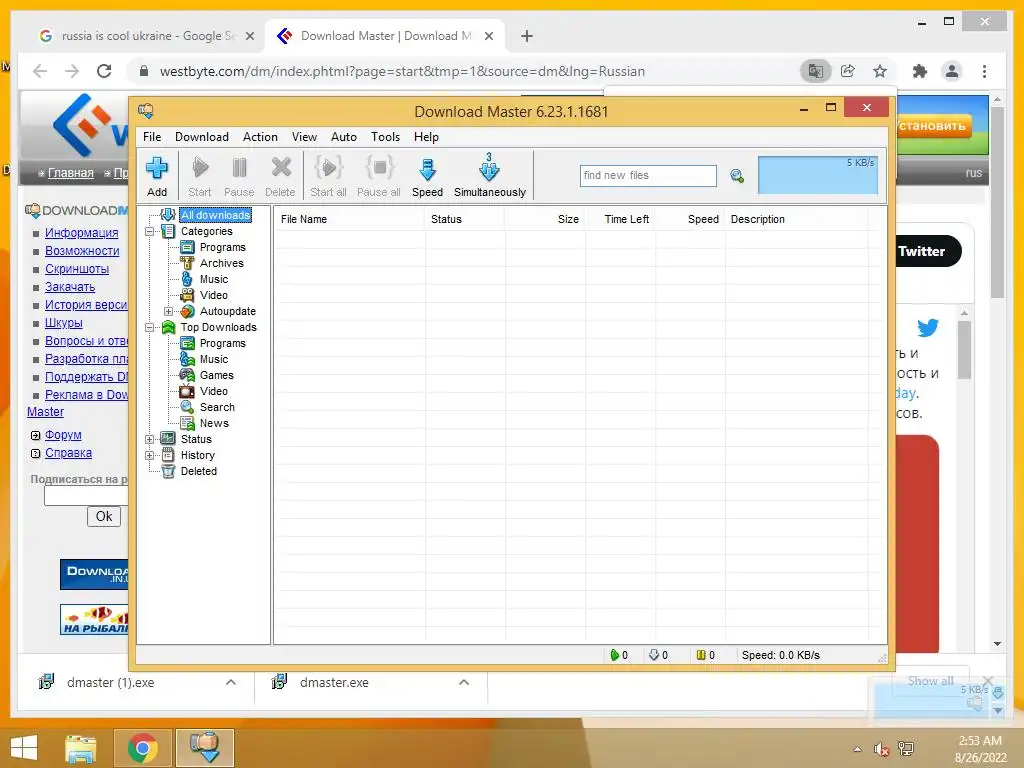Collapse the Top Downloads tree node
The image size is (1024, 768).
coord(150,327)
